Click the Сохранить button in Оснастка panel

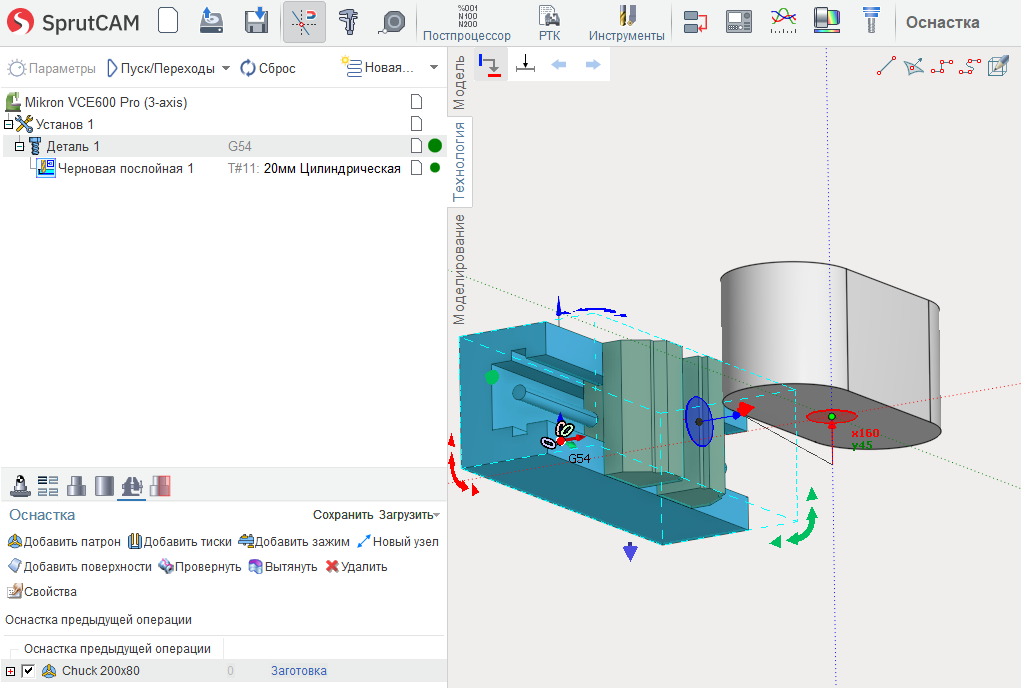pyautogui.click(x=342, y=515)
